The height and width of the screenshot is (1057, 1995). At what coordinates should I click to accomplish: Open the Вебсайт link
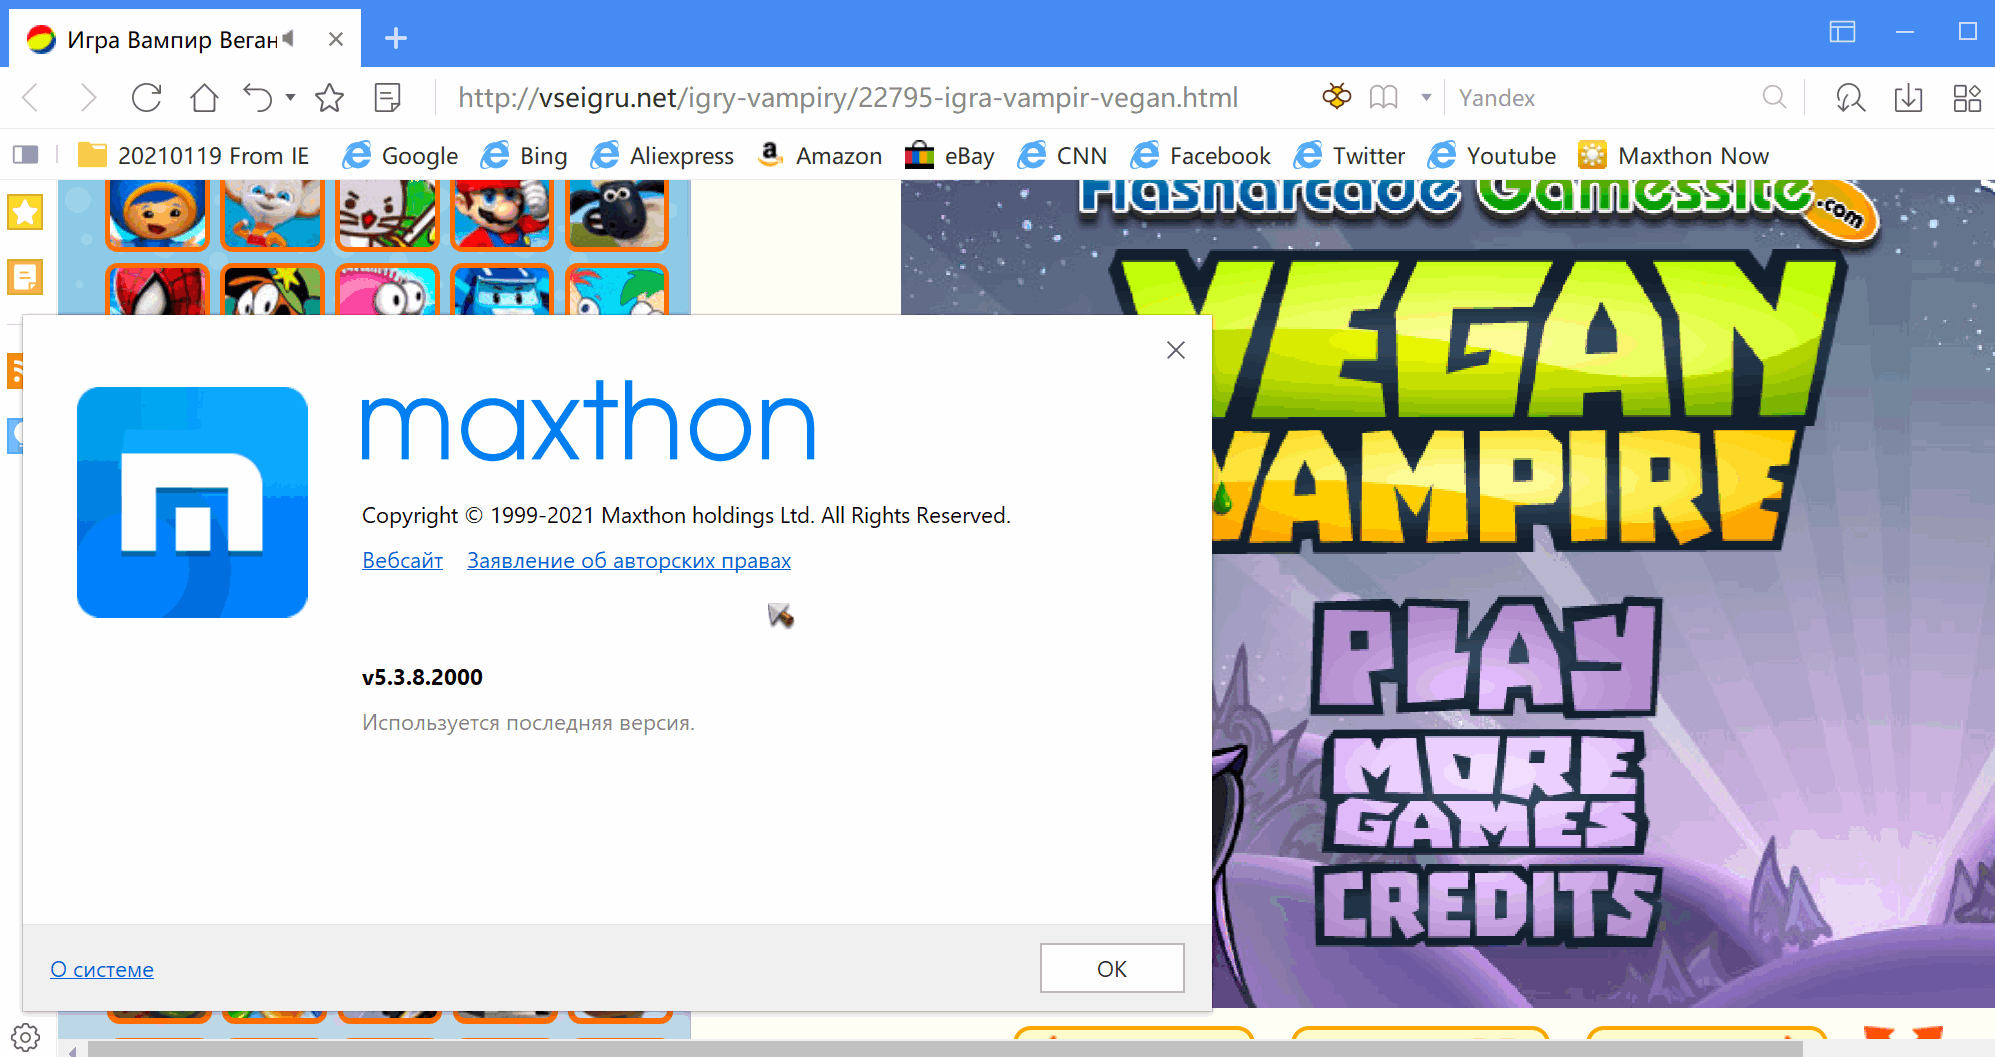[402, 561]
